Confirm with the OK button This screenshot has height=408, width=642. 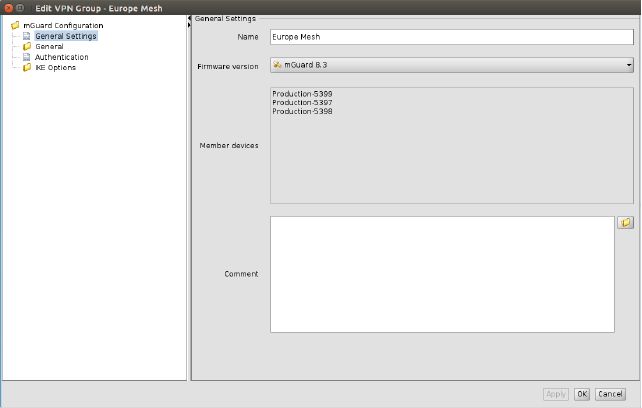[582, 394]
